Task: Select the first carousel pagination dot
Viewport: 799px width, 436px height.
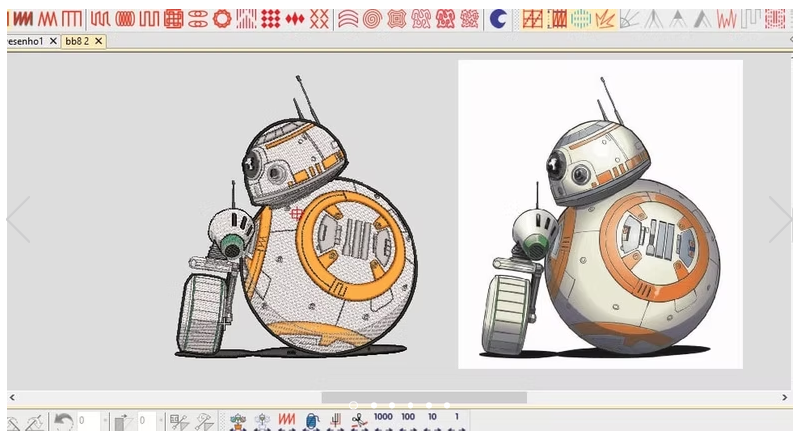Action: [x=353, y=405]
